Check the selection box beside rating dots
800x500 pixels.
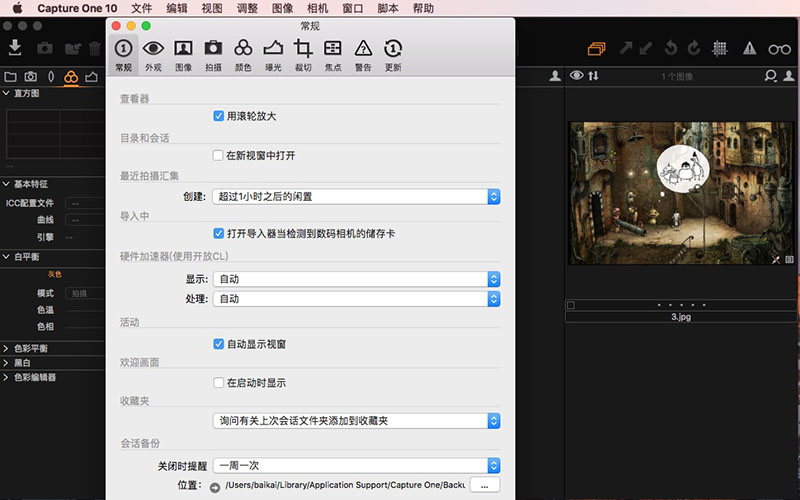point(571,305)
